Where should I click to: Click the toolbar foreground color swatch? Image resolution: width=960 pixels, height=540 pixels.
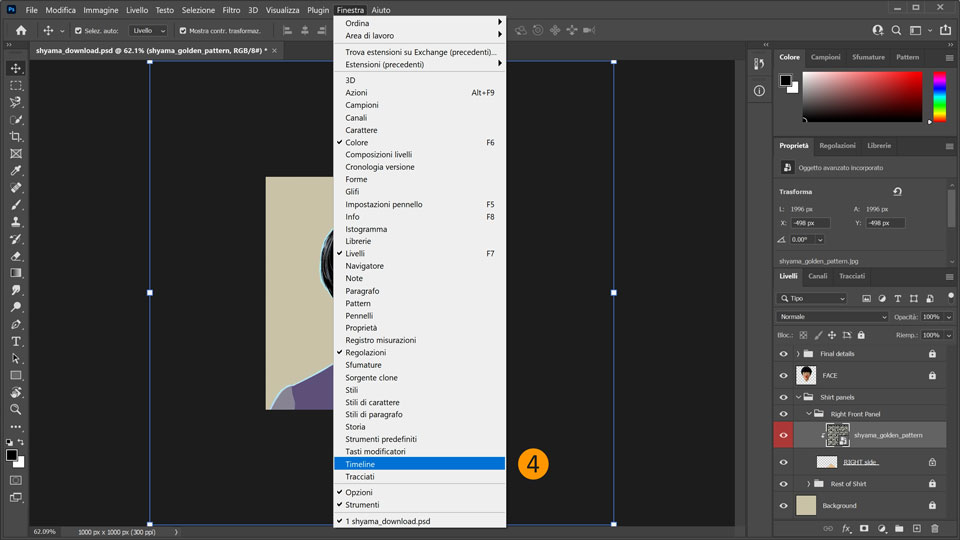12,455
